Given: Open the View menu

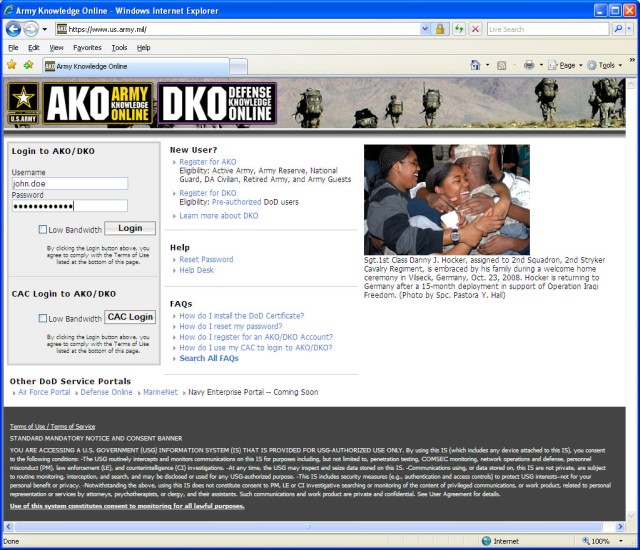Looking at the screenshot, I should (56, 47).
